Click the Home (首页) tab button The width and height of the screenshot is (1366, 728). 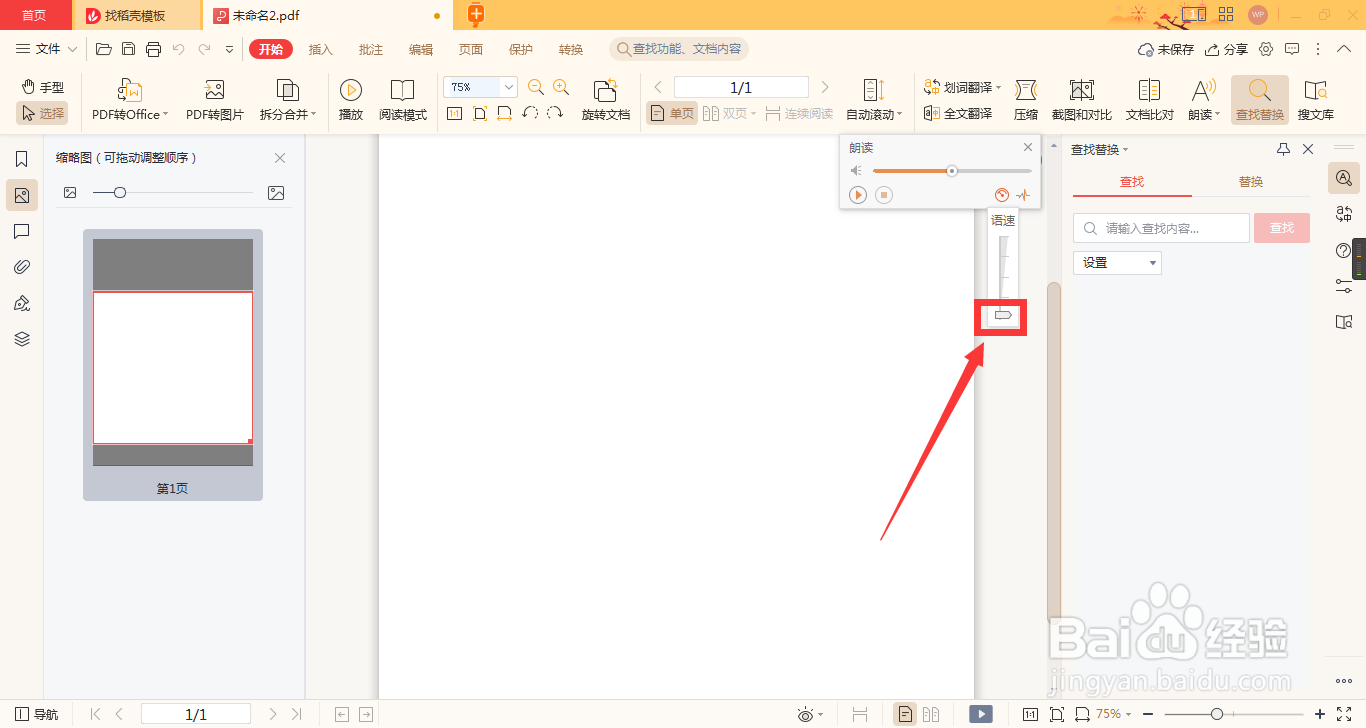point(34,15)
